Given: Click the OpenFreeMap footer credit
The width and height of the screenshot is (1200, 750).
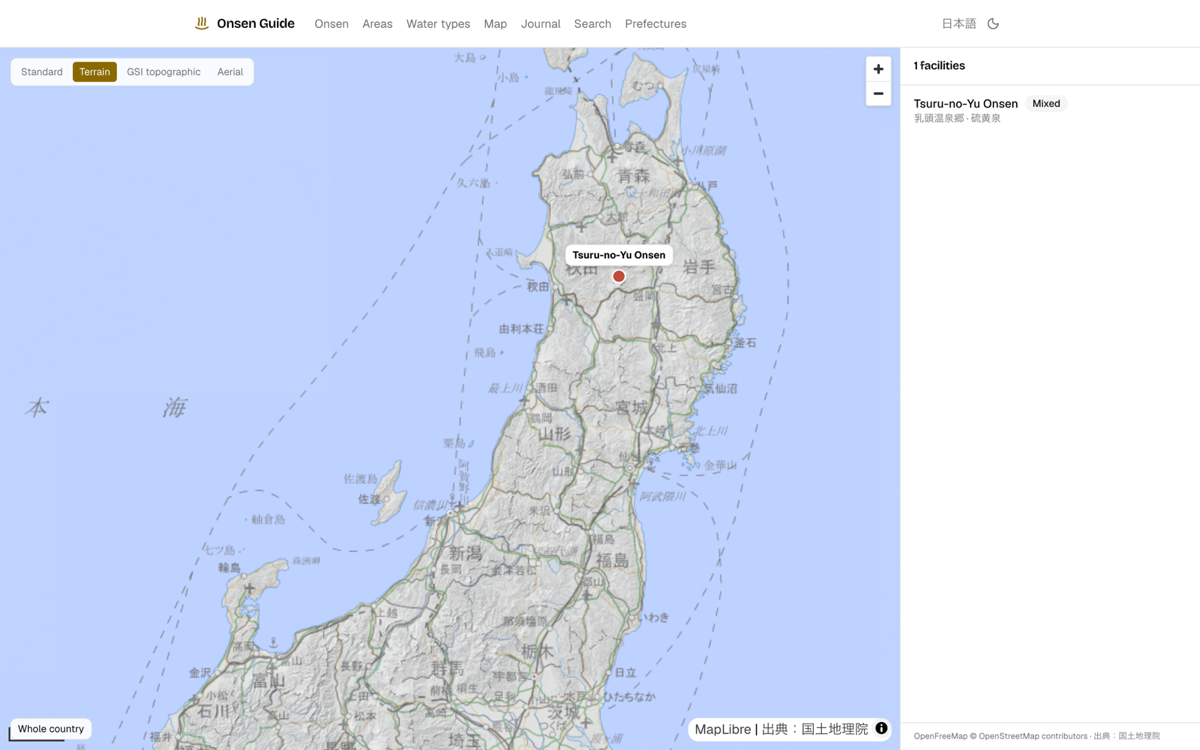Looking at the screenshot, I should (x=940, y=736).
